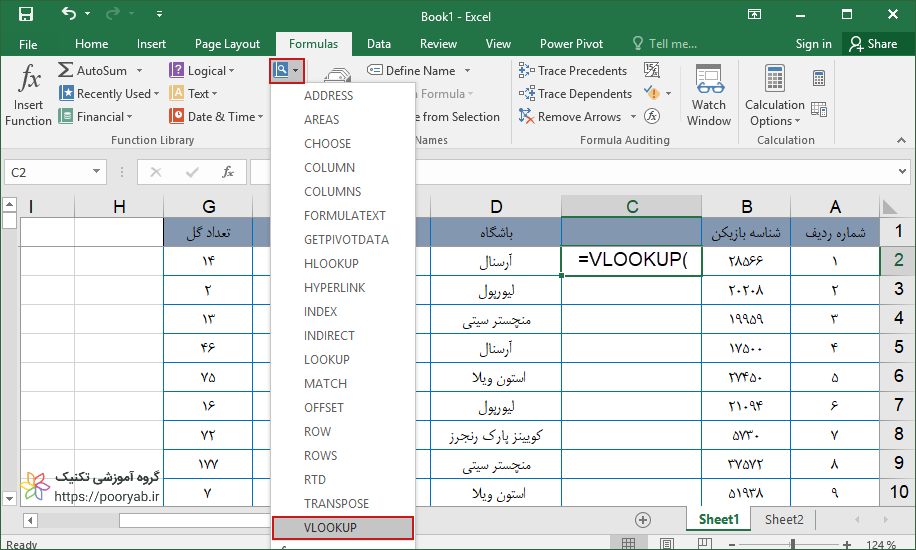Click the Save icon in quick access toolbar

(x=26, y=14)
